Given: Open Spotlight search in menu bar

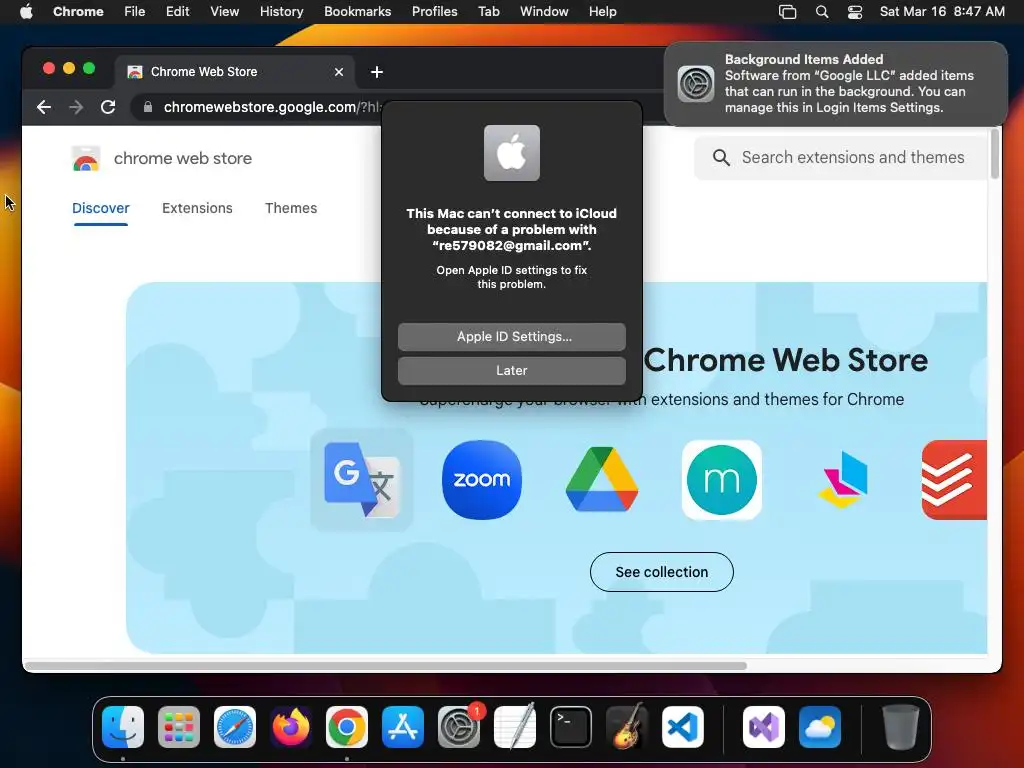Looking at the screenshot, I should pyautogui.click(x=822, y=12).
